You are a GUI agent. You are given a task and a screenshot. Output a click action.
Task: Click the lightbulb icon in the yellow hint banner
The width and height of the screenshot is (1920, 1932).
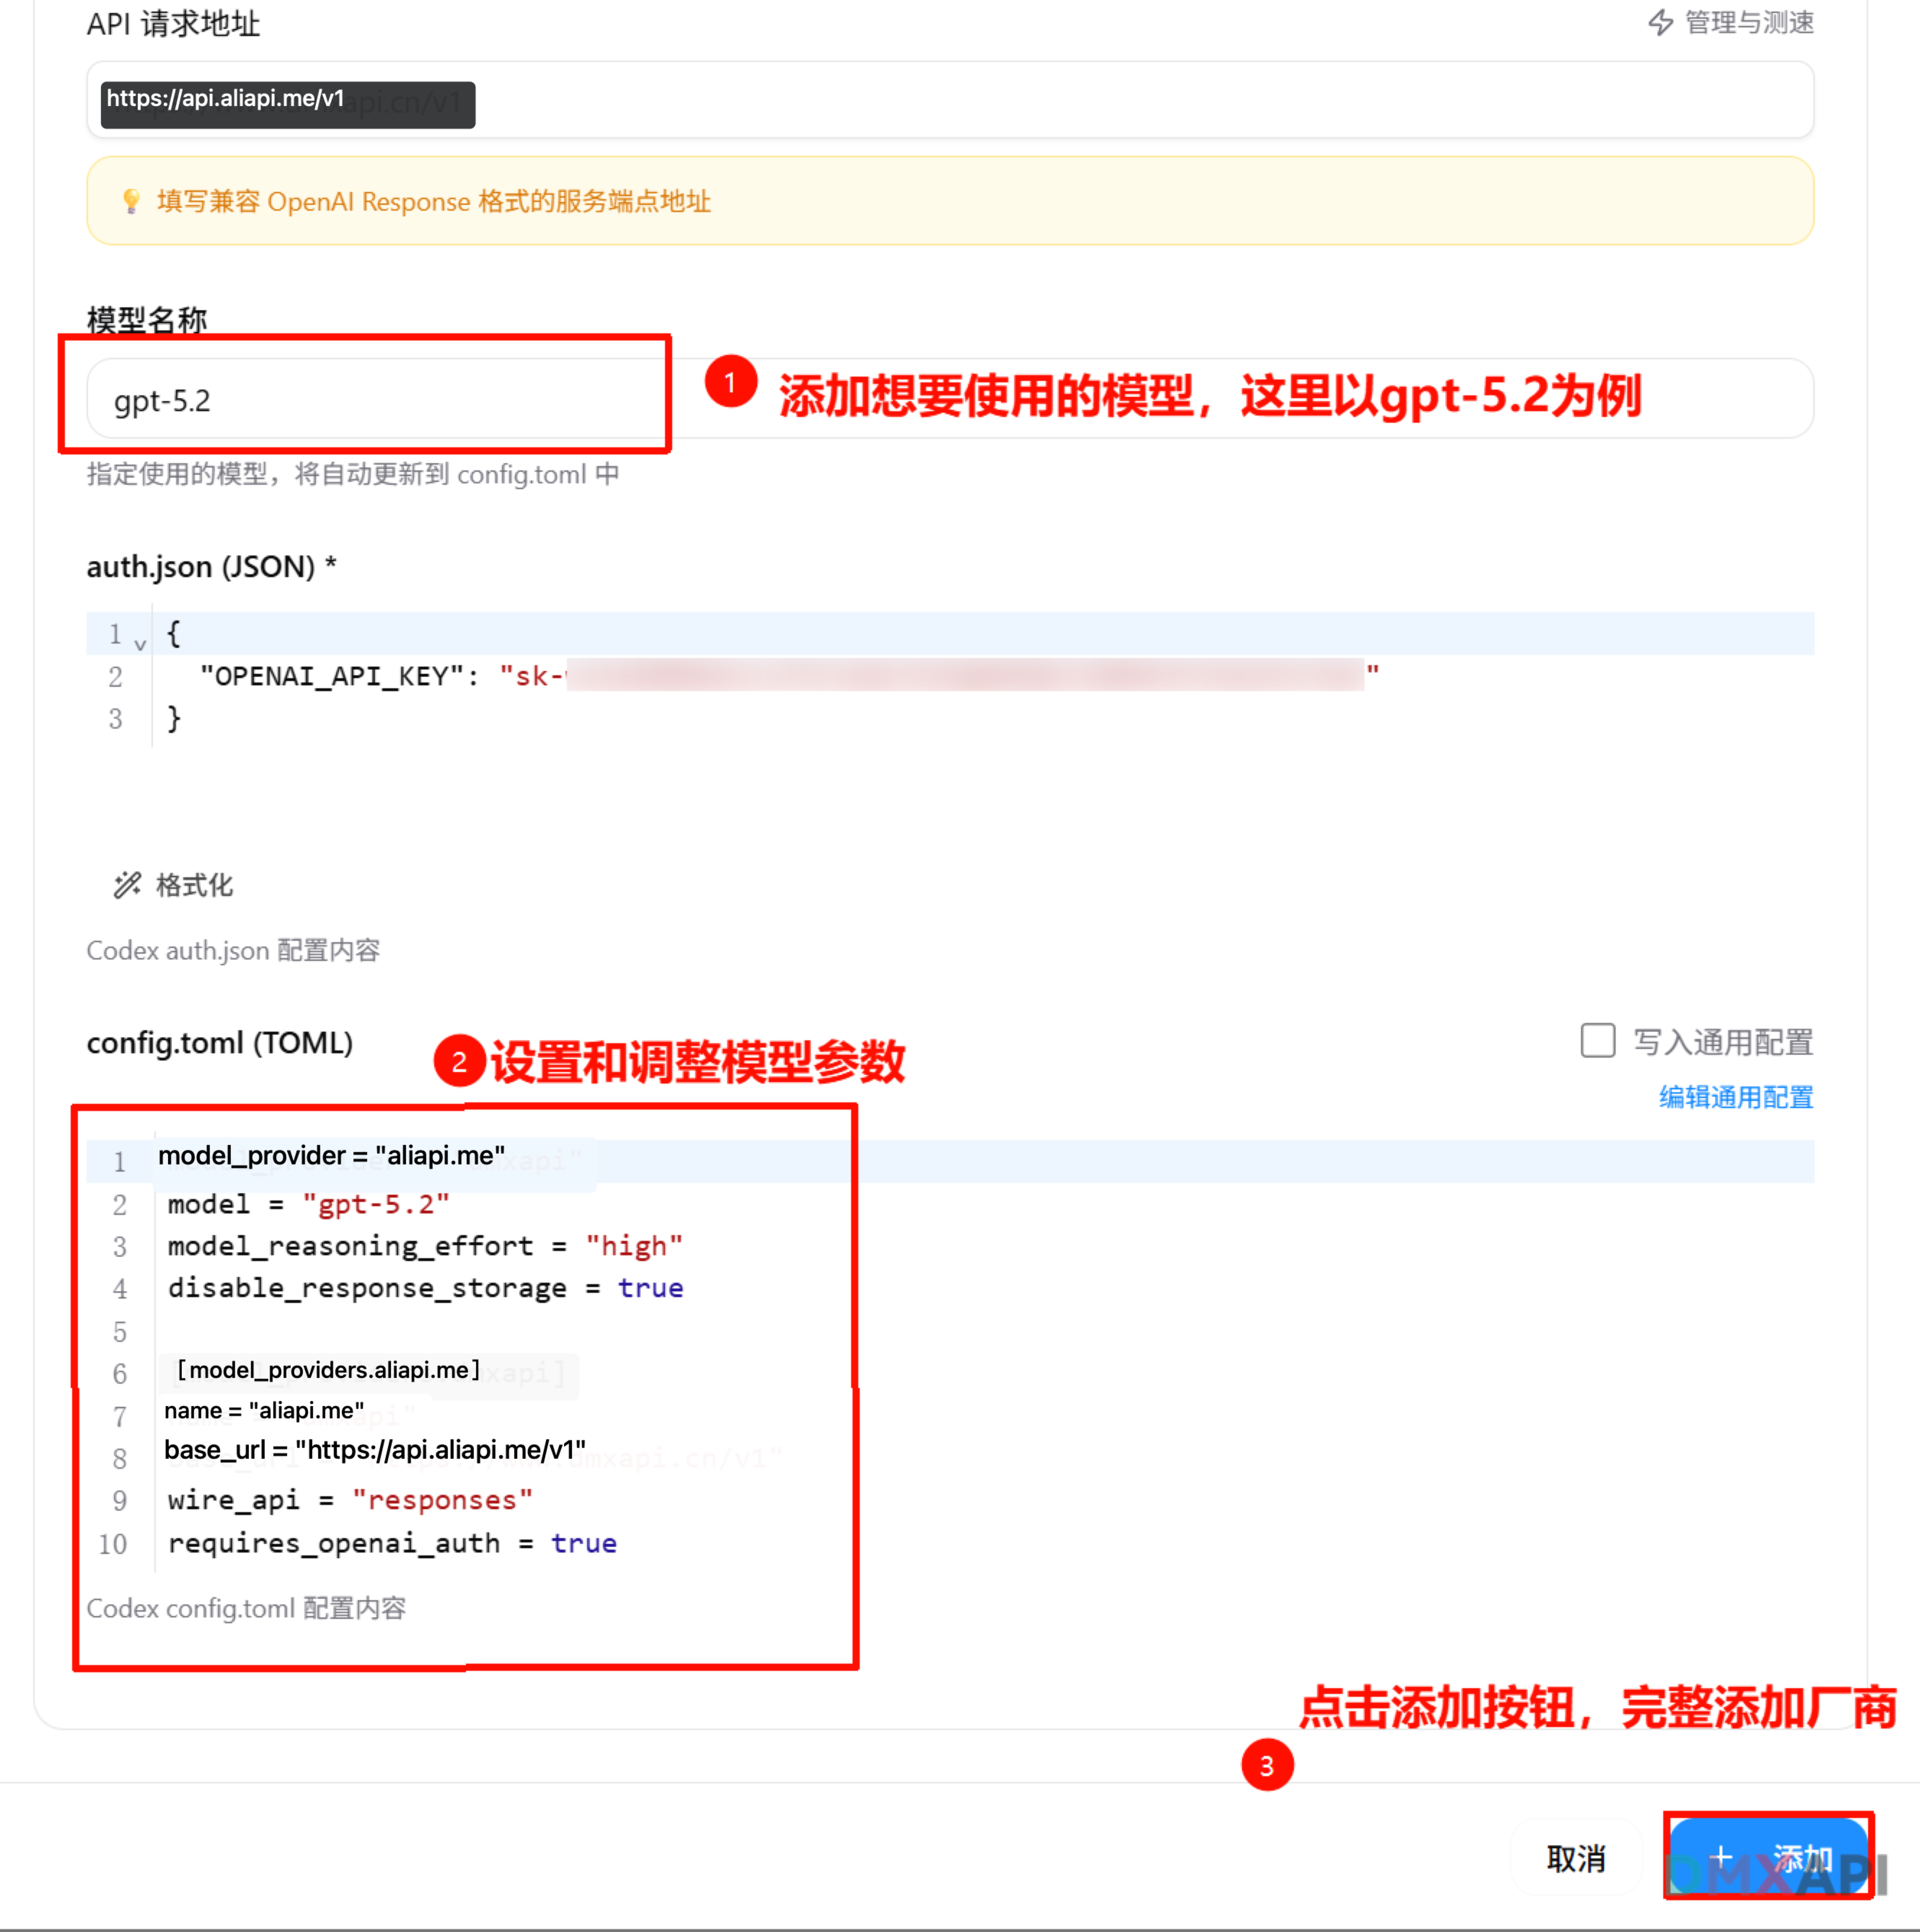pos(131,201)
